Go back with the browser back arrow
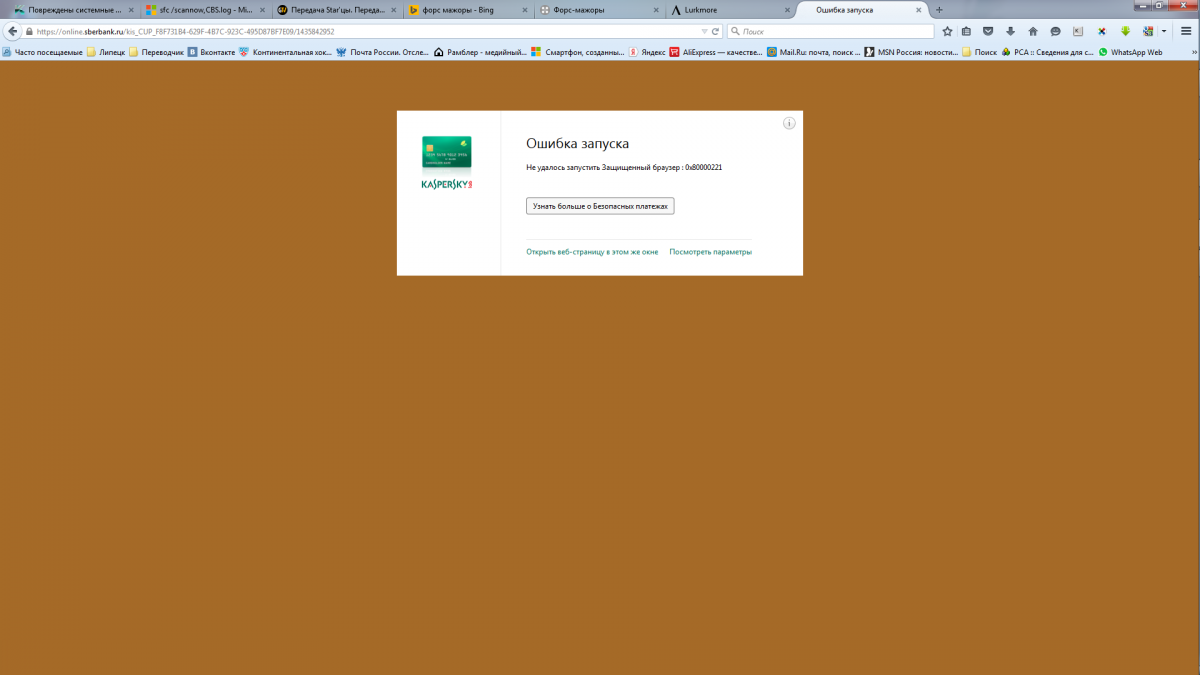The image size is (1200, 675). (13, 31)
